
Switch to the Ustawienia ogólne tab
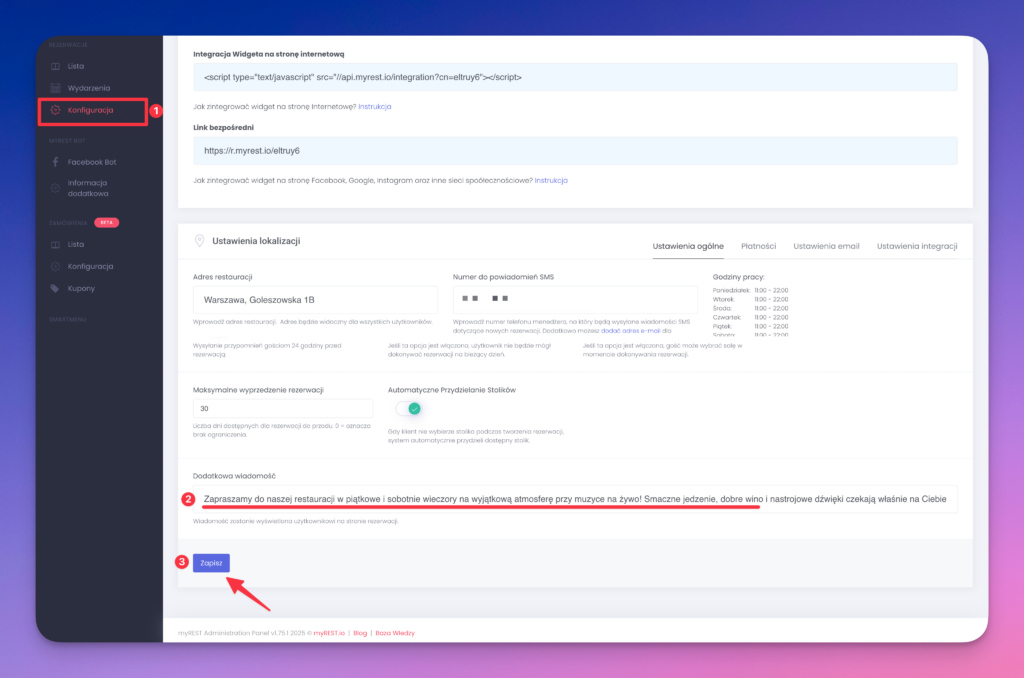688,246
